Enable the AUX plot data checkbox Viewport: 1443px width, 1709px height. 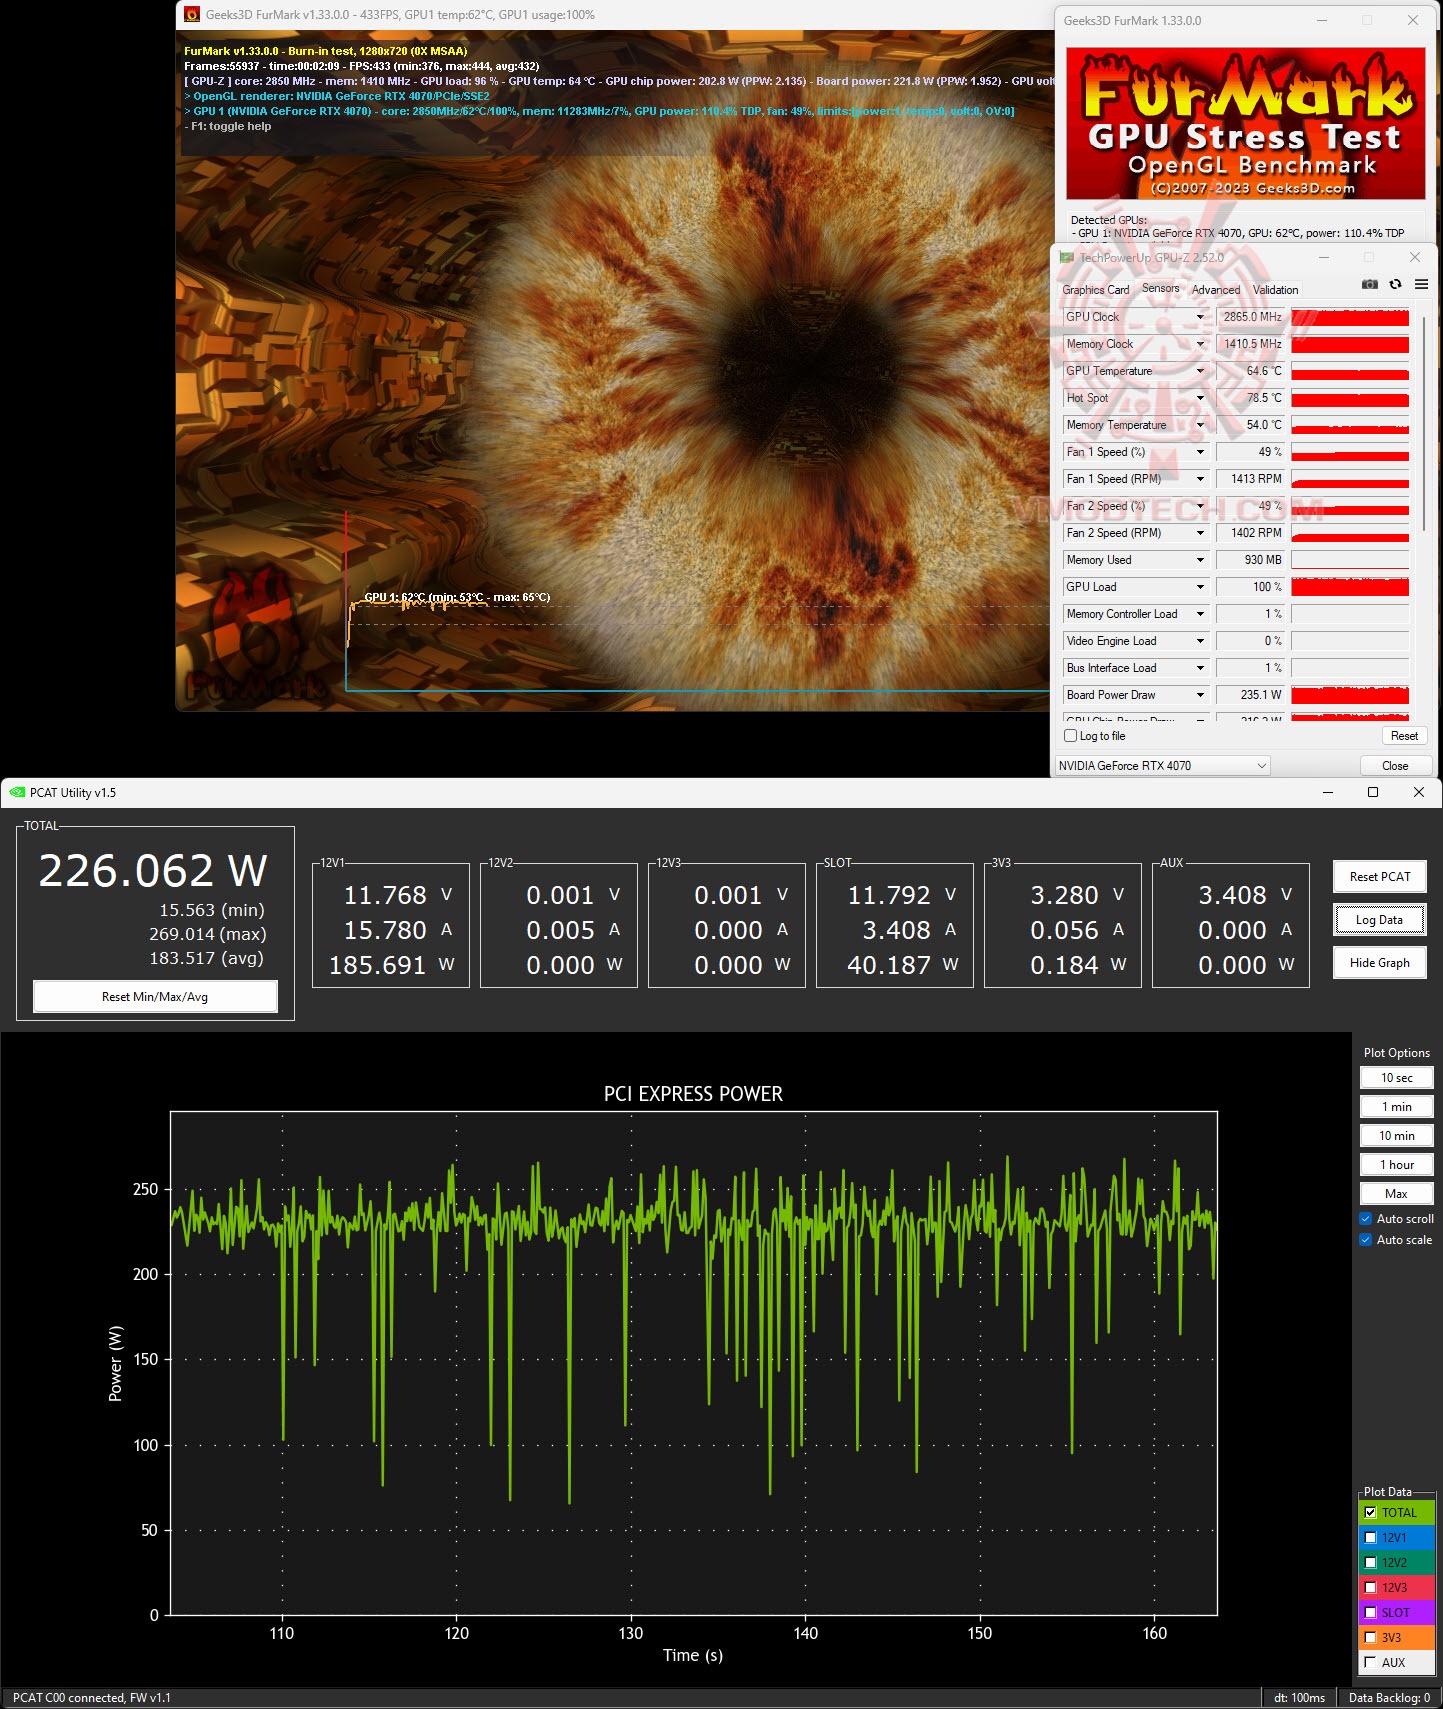click(1371, 1663)
